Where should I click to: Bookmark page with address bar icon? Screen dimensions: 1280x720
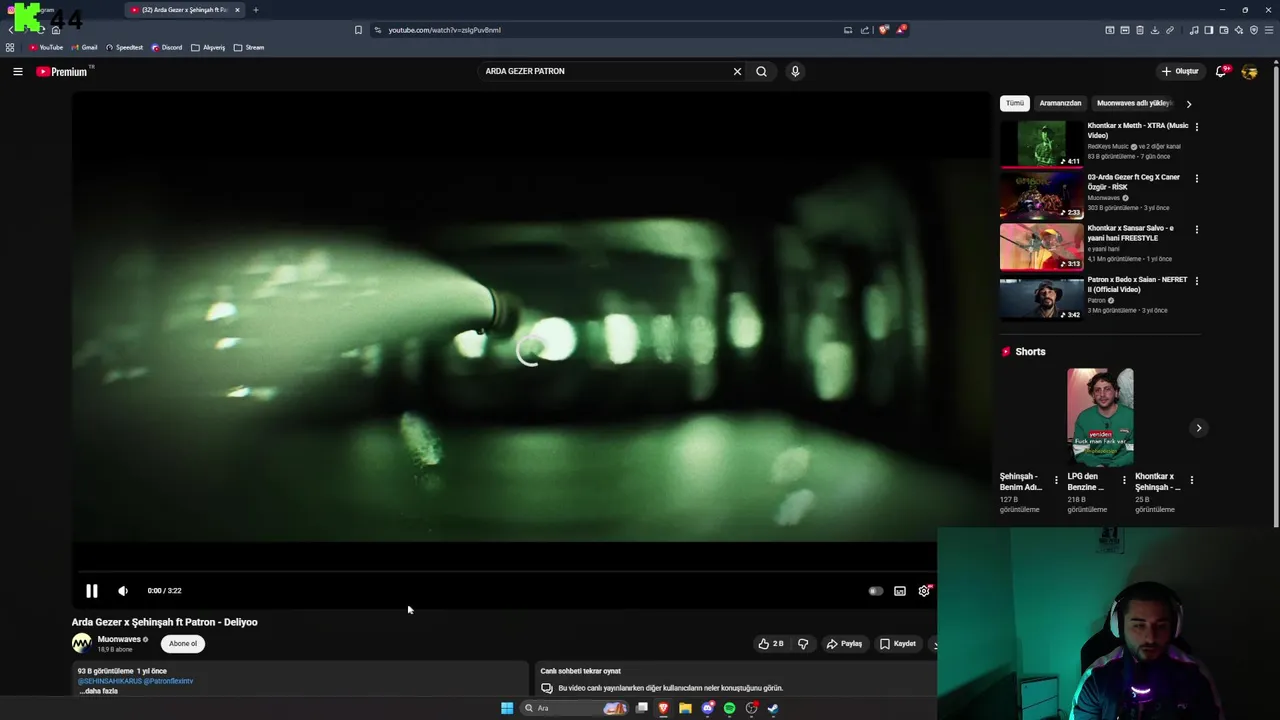point(358,30)
